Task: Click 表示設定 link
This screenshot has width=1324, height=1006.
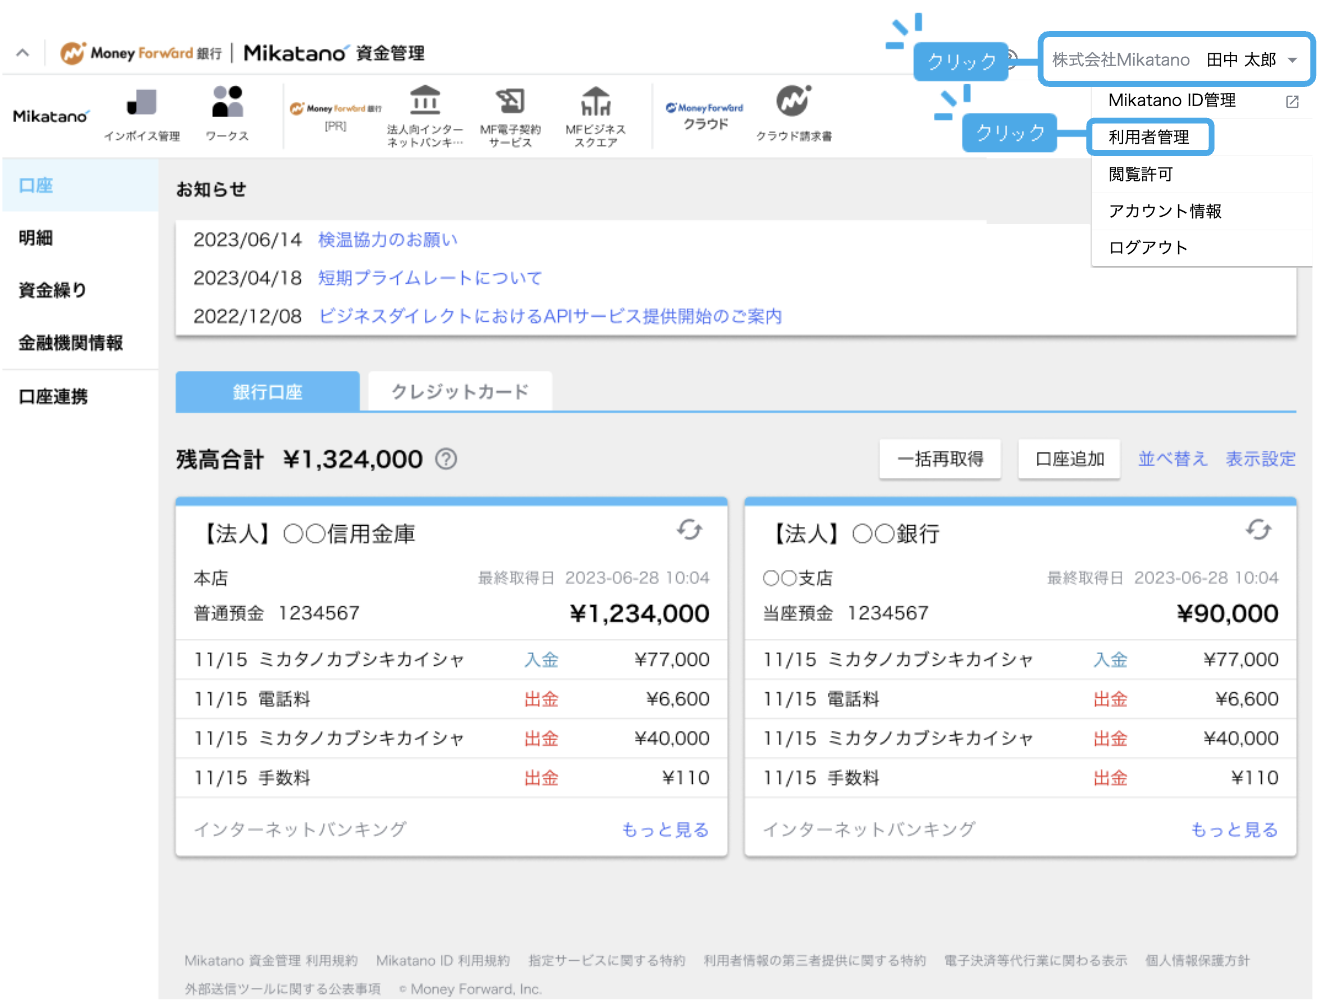Action: pos(1261,459)
